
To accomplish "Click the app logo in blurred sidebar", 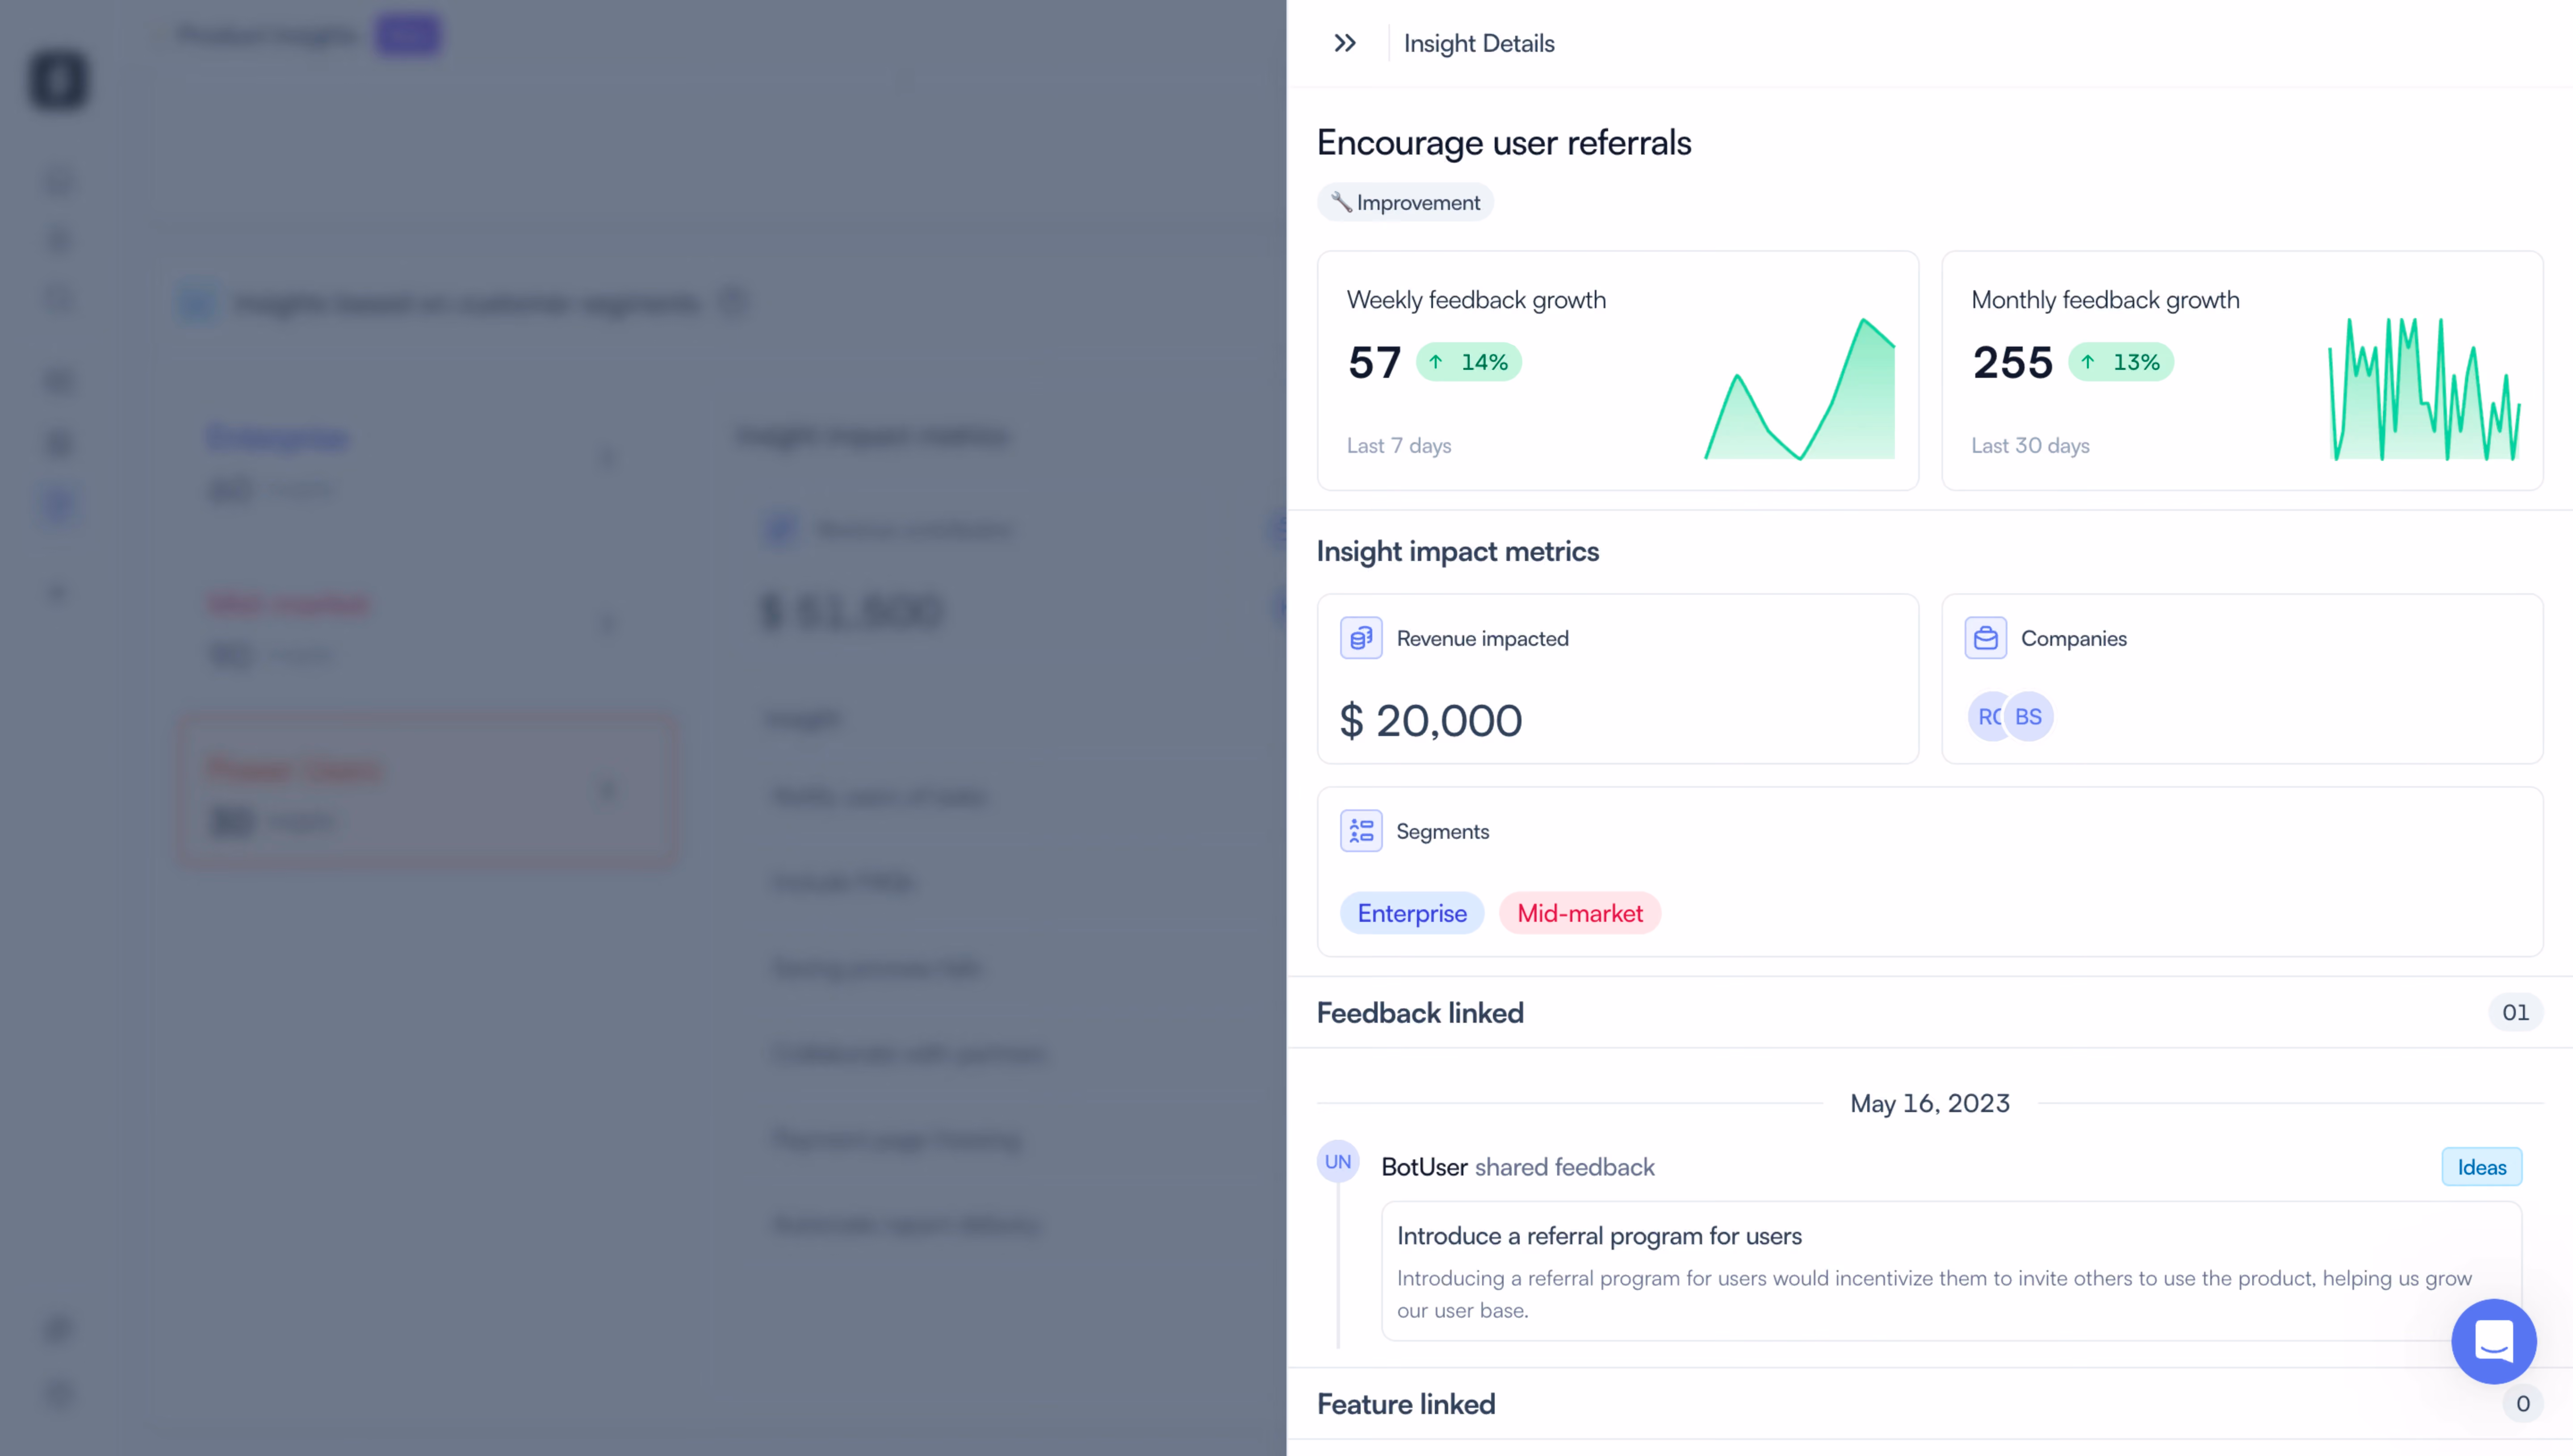I will point(58,80).
